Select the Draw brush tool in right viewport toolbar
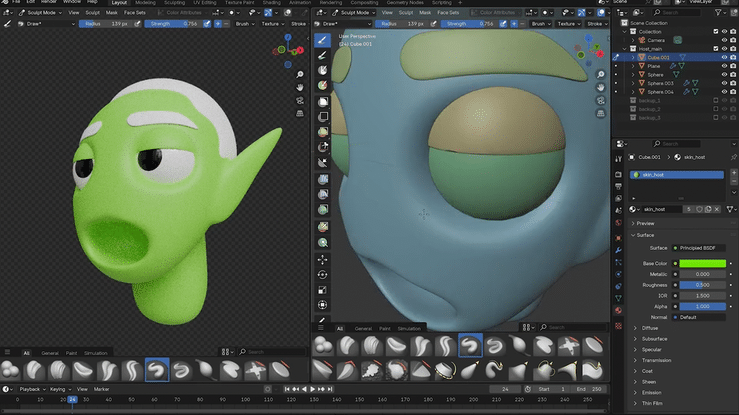This screenshot has width=739, height=415. (323, 40)
